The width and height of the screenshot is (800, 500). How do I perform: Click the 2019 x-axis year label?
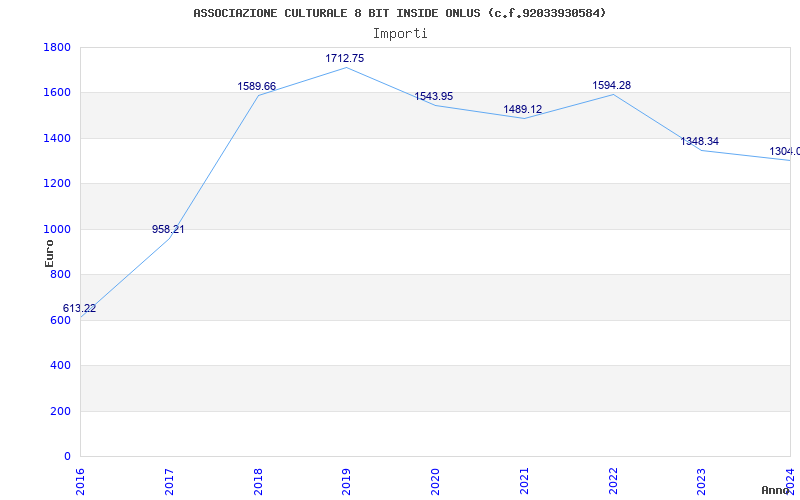347,482
